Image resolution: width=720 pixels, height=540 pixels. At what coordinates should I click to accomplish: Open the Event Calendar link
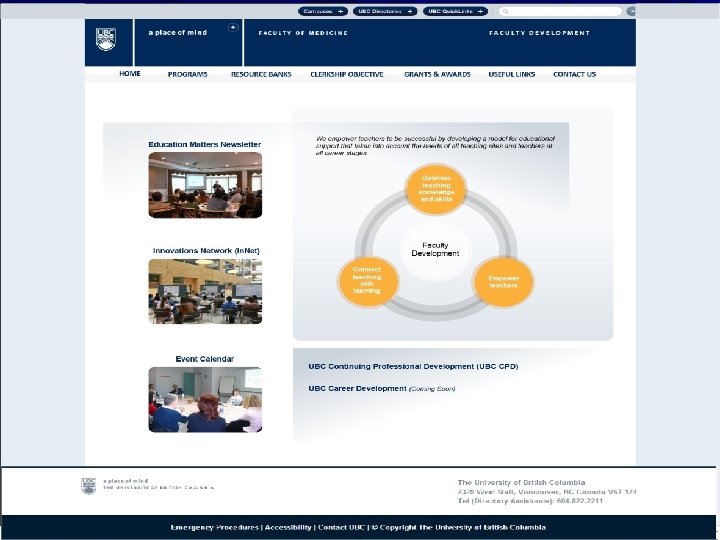point(205,359)
